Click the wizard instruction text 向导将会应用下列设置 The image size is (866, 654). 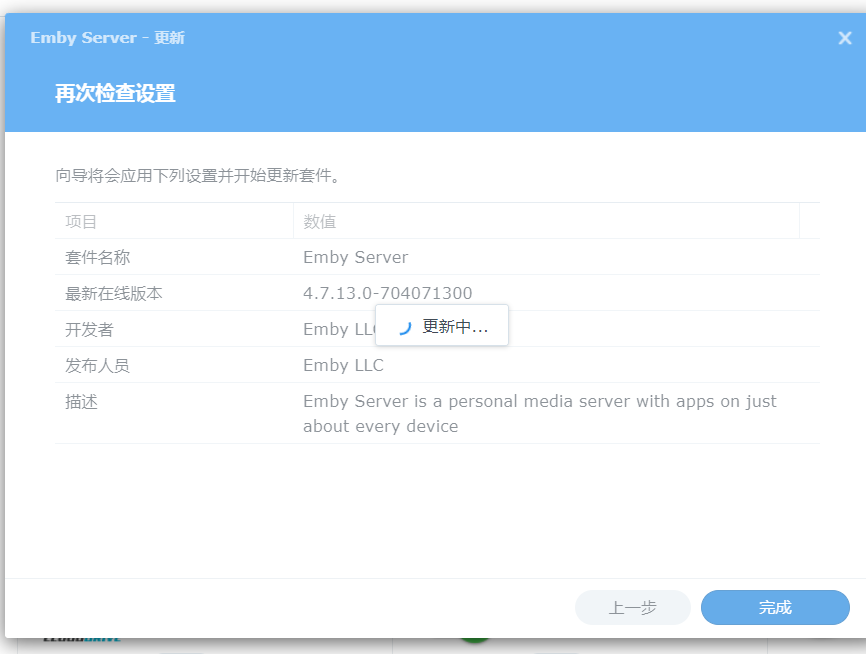click(198, 176)
